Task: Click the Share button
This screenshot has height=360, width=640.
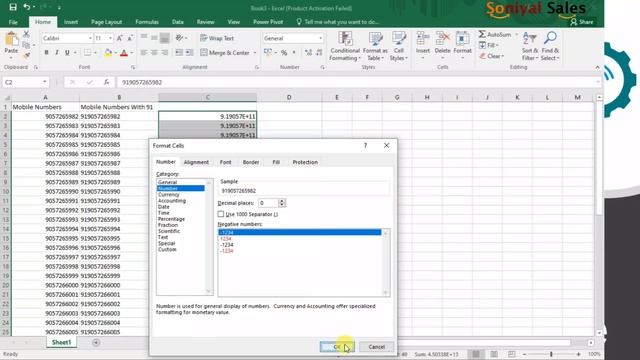Action: click(x=582, y=22)
